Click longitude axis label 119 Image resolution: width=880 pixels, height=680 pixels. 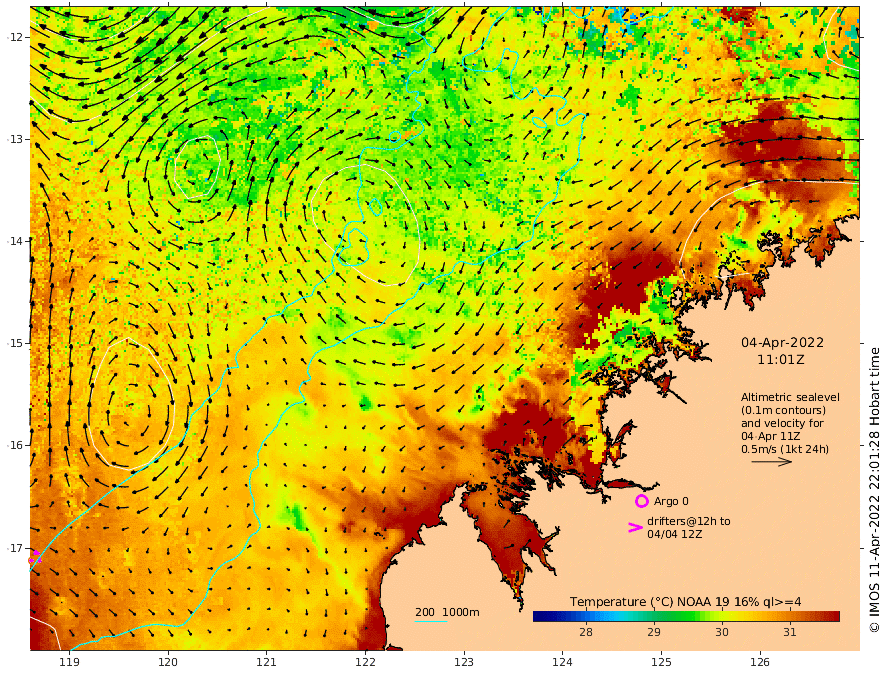[70, 662]
